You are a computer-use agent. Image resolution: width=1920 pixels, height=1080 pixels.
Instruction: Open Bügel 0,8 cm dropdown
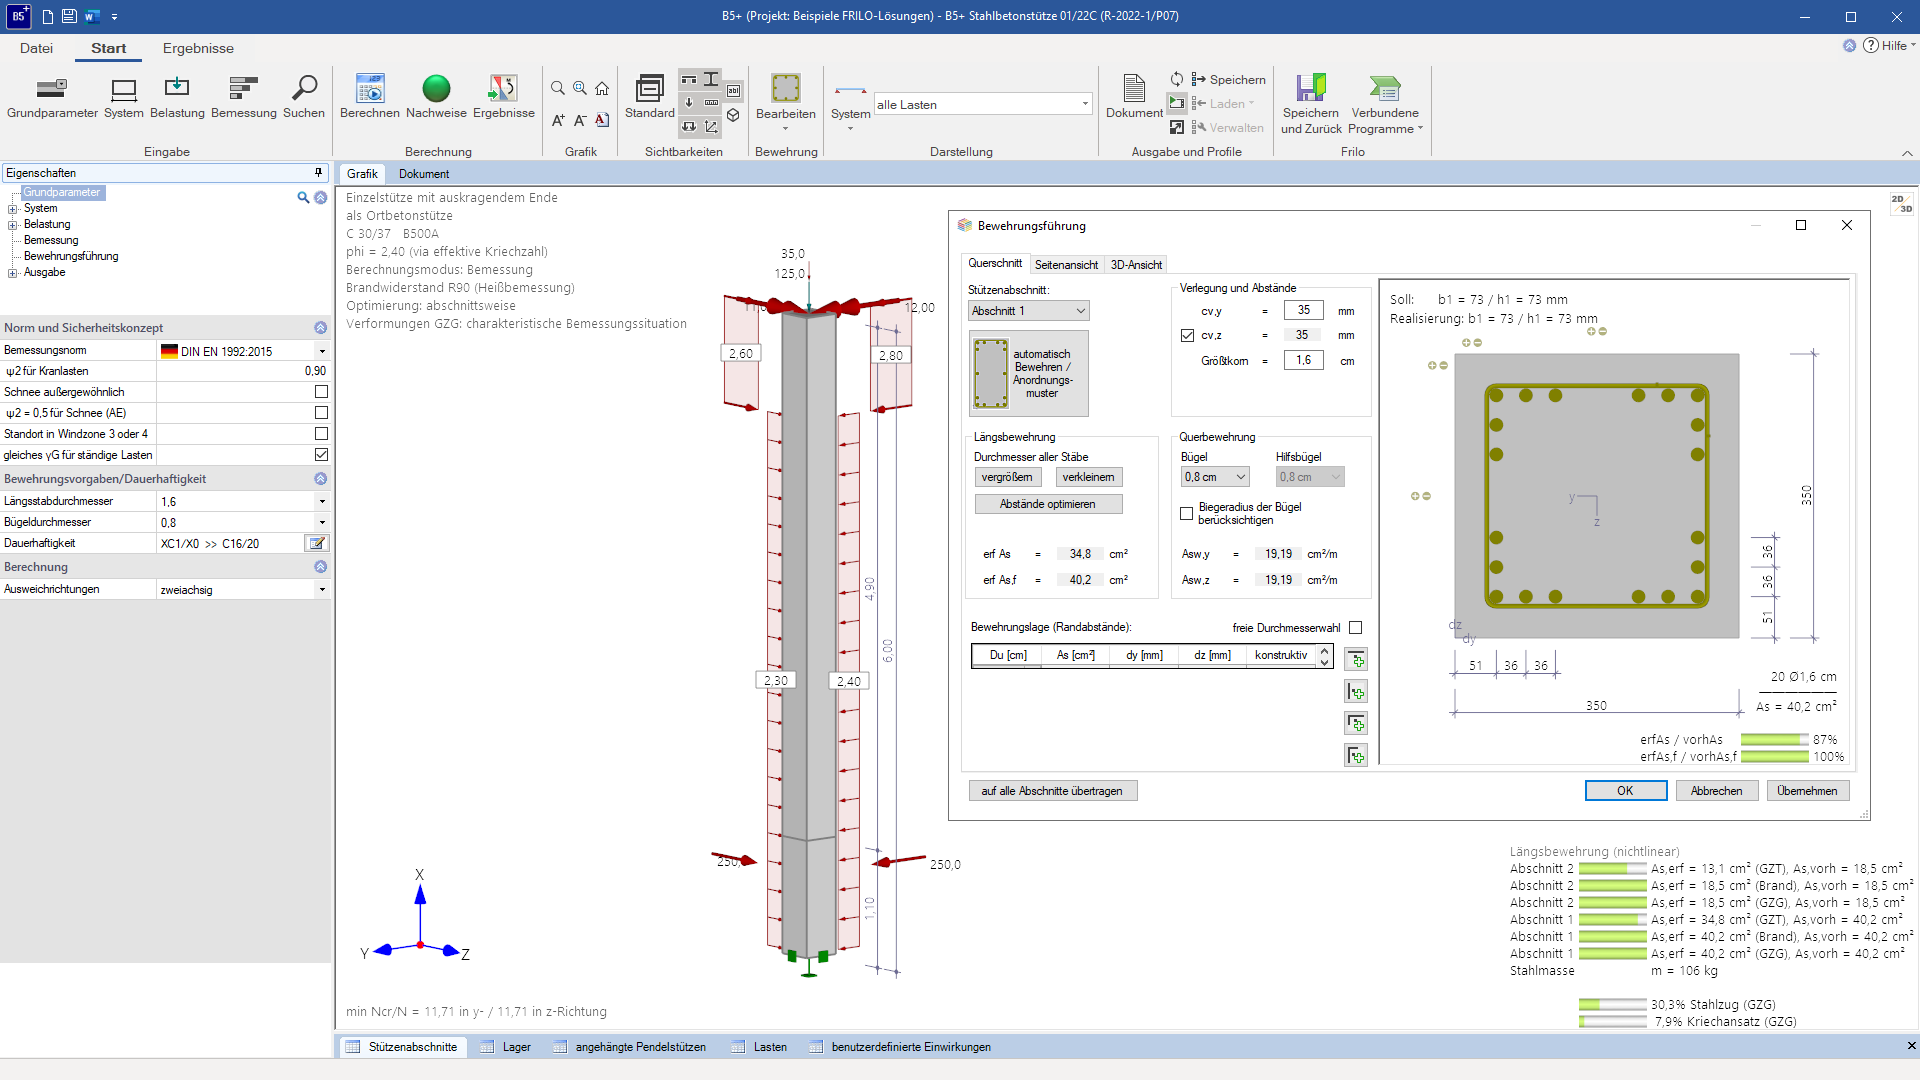point(1215,477)
